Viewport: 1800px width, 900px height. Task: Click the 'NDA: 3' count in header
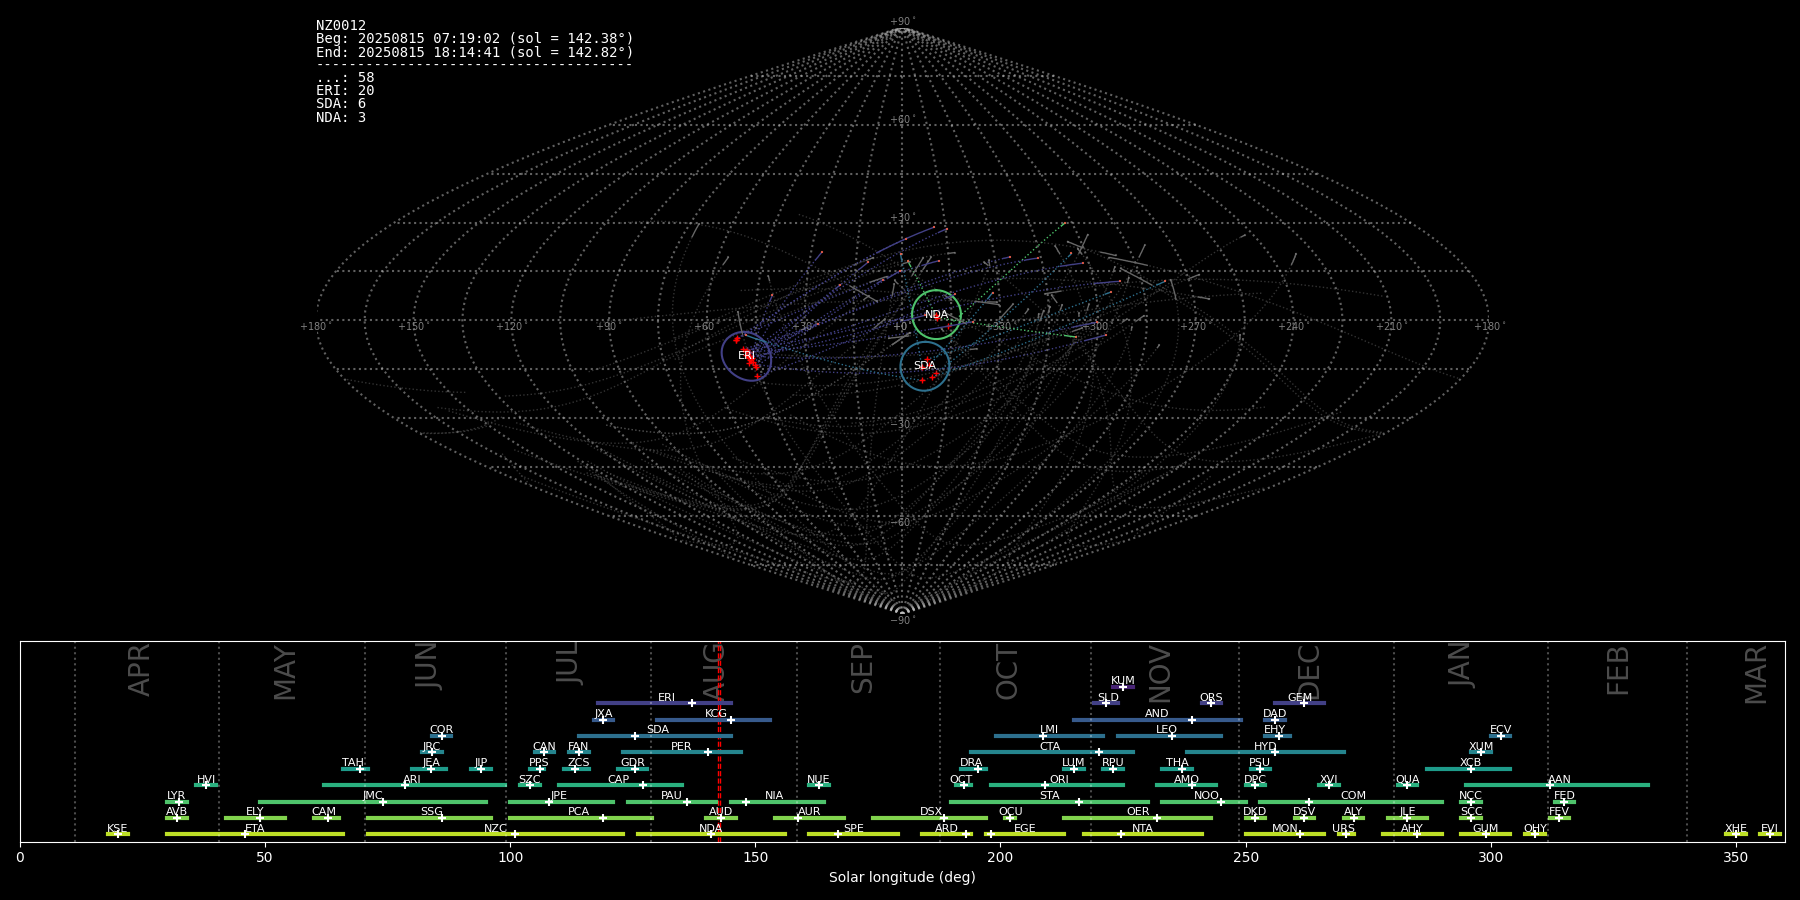coord(341,118)
